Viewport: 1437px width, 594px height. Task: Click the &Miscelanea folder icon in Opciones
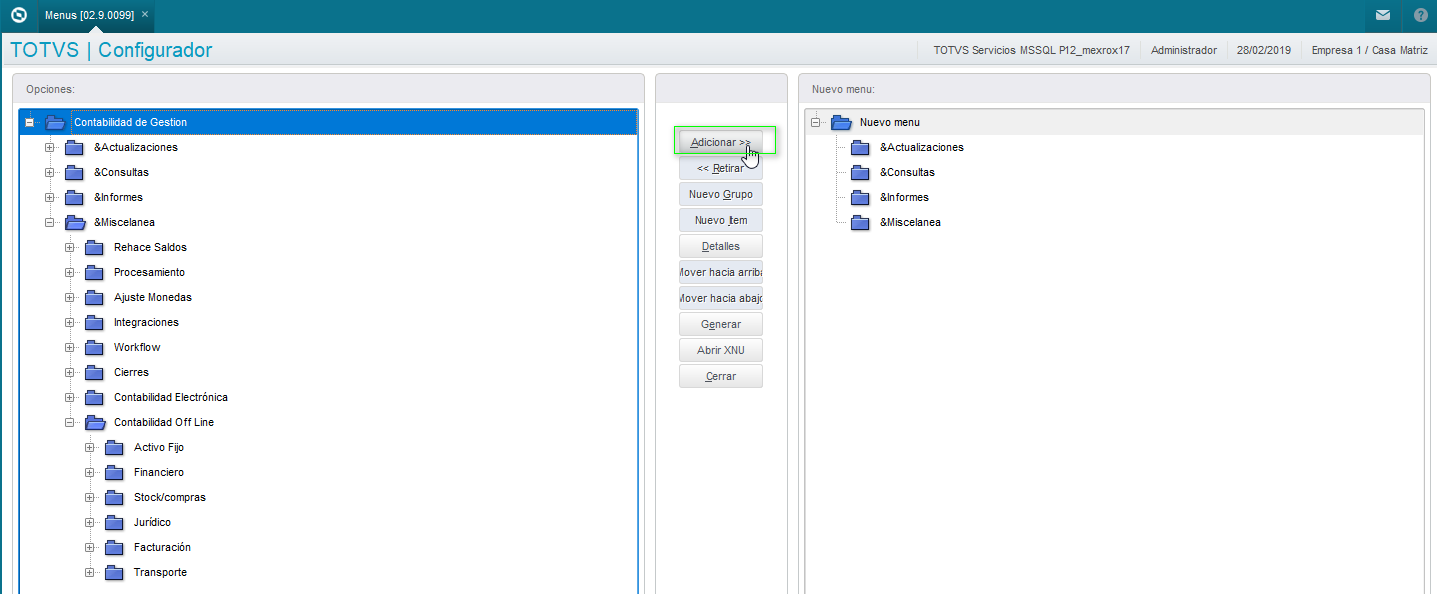pyautogui.click(x=76, y=222)
